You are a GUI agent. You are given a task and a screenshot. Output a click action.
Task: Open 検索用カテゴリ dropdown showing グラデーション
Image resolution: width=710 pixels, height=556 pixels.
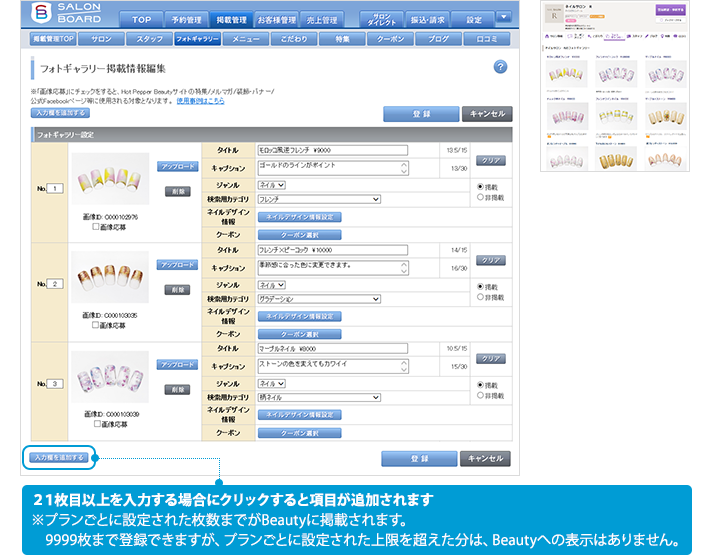pos(319,298)
